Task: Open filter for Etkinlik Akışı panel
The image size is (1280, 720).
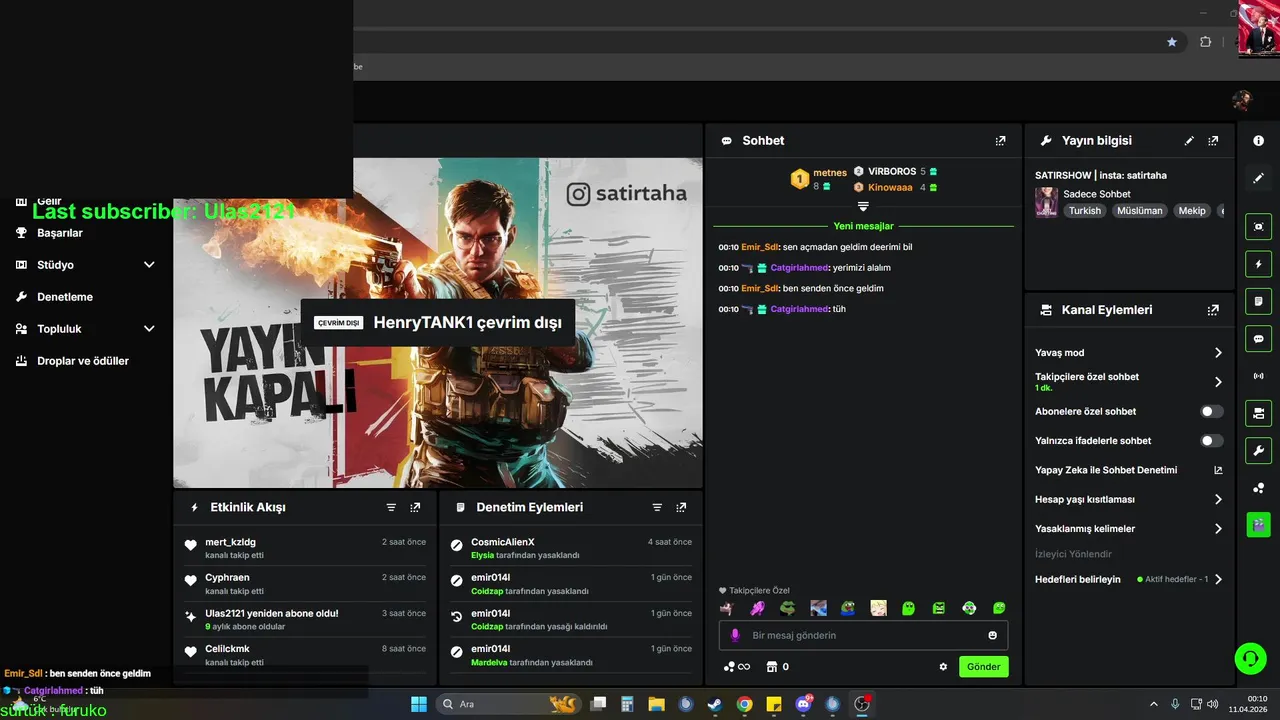Action: coord(391,507)
